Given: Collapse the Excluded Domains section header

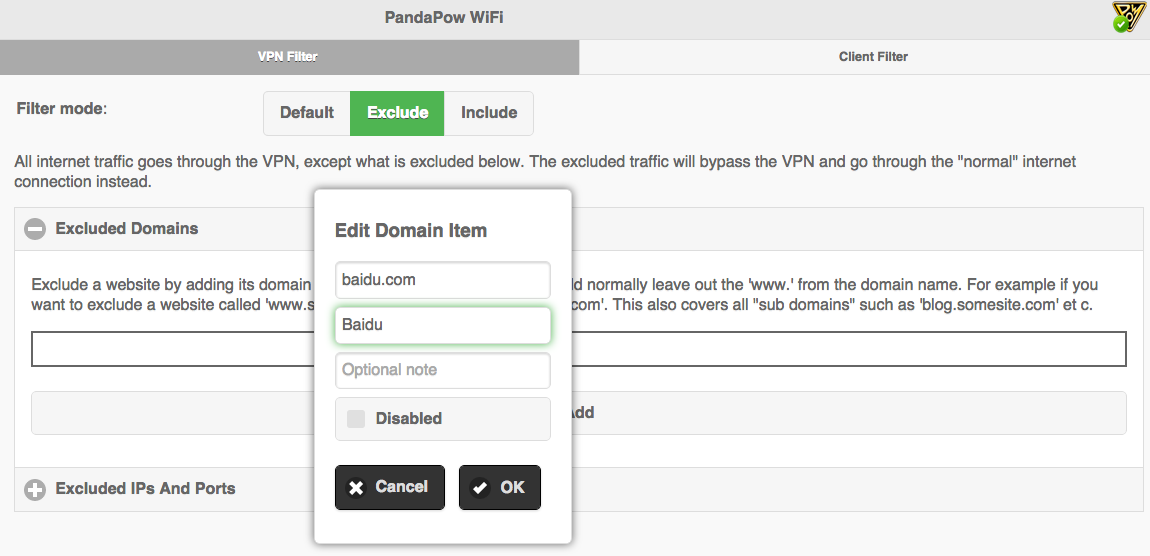Looking at the screenshot, I should (x=127, y=229).
